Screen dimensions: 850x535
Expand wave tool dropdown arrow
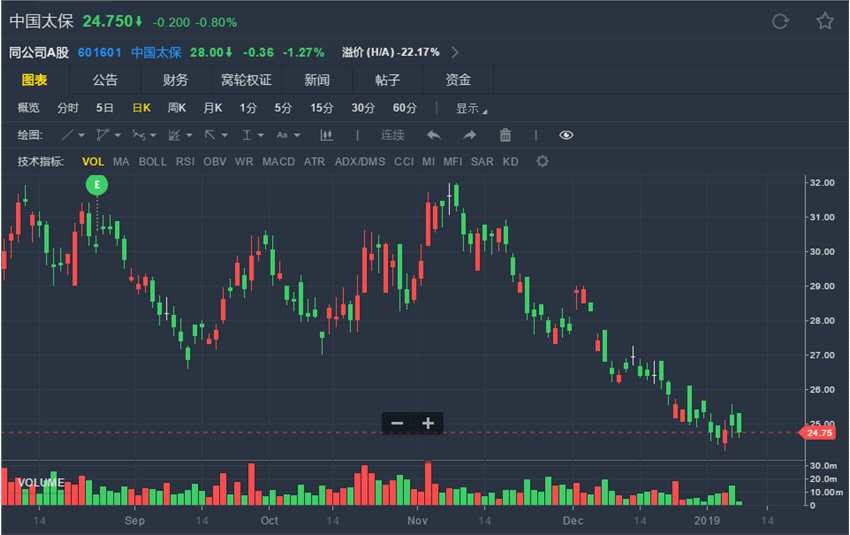(x=153, y=135)
